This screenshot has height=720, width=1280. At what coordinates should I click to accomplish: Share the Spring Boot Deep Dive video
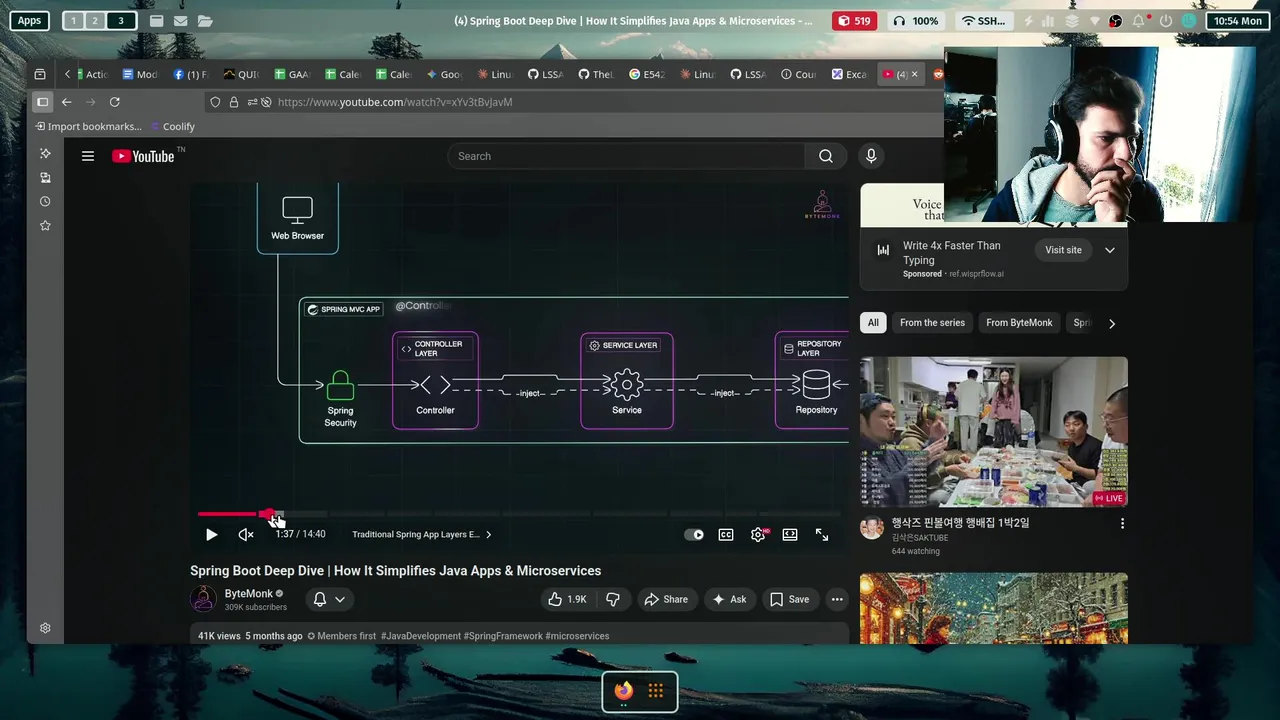pyautogui.click(x=666, y=599)
